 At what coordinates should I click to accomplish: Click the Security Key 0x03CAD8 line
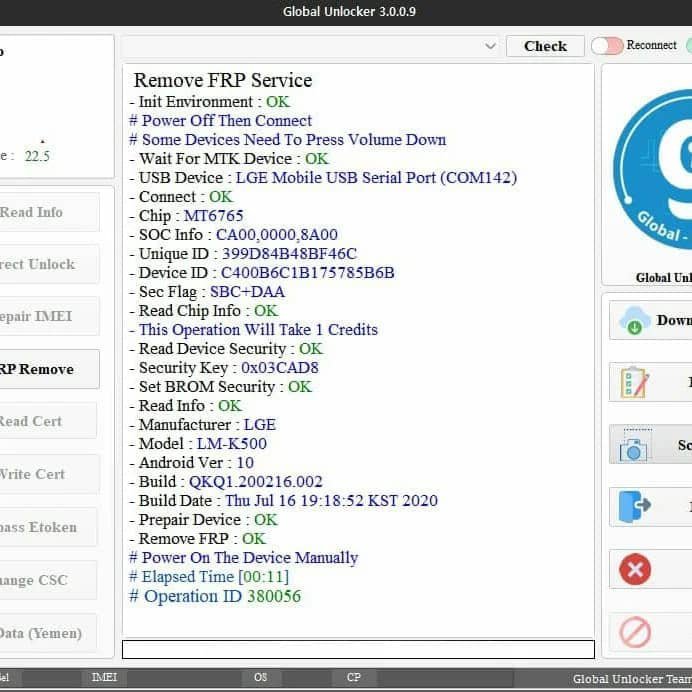coord(224,368)
